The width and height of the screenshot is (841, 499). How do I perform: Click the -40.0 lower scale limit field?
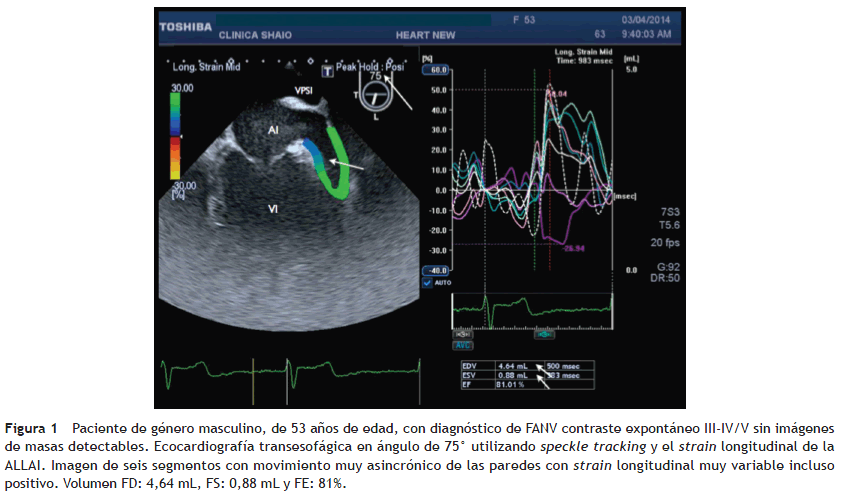[x=436, y=270]
